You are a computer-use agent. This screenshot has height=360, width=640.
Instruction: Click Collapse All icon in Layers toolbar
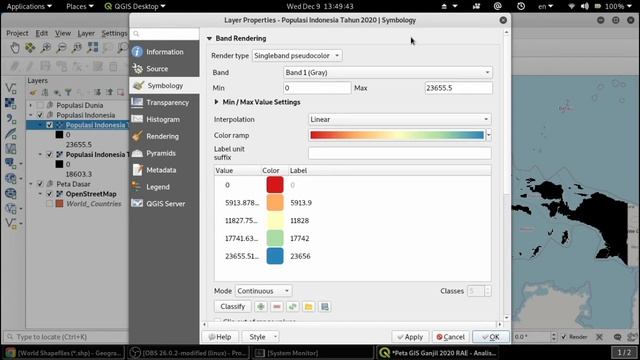pyautogui.click(x=109, y=93)
